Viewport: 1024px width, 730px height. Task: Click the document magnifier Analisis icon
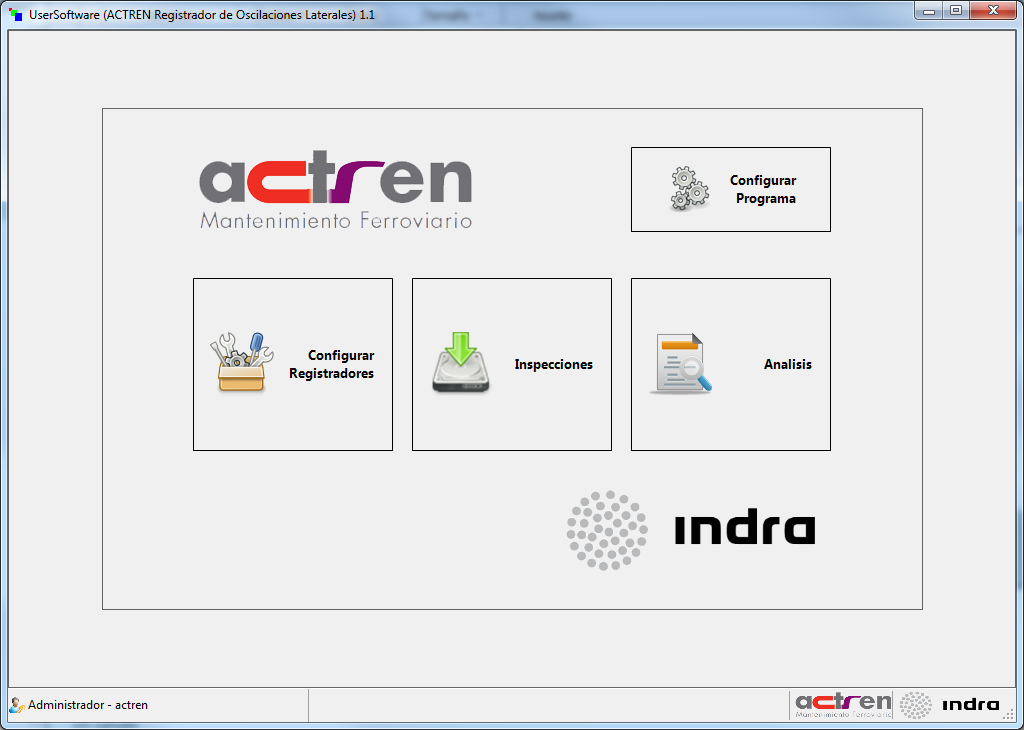click(x=681, y=364)
